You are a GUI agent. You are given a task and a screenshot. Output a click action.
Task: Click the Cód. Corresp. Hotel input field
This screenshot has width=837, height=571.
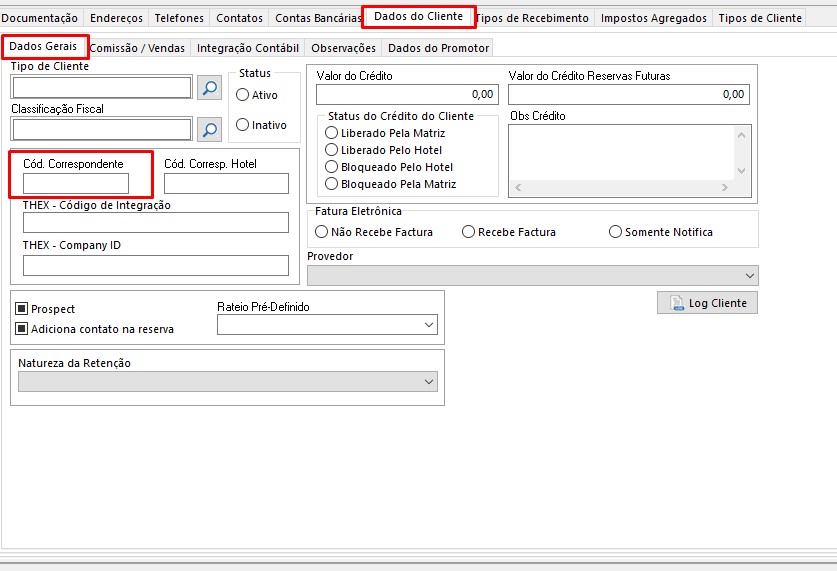click(226, 184)
